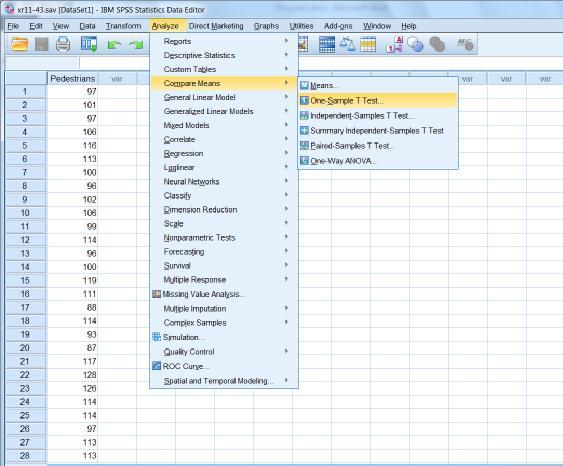Click the Open data document folder icon
This screenshot has height=466, width=563.
click(19, 45)
